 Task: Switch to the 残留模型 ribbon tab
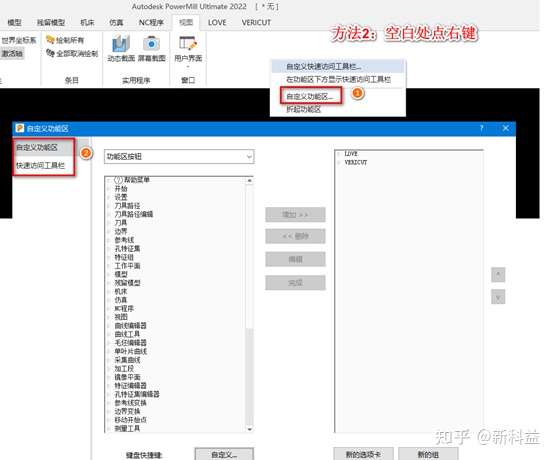[x=51, y=23]
